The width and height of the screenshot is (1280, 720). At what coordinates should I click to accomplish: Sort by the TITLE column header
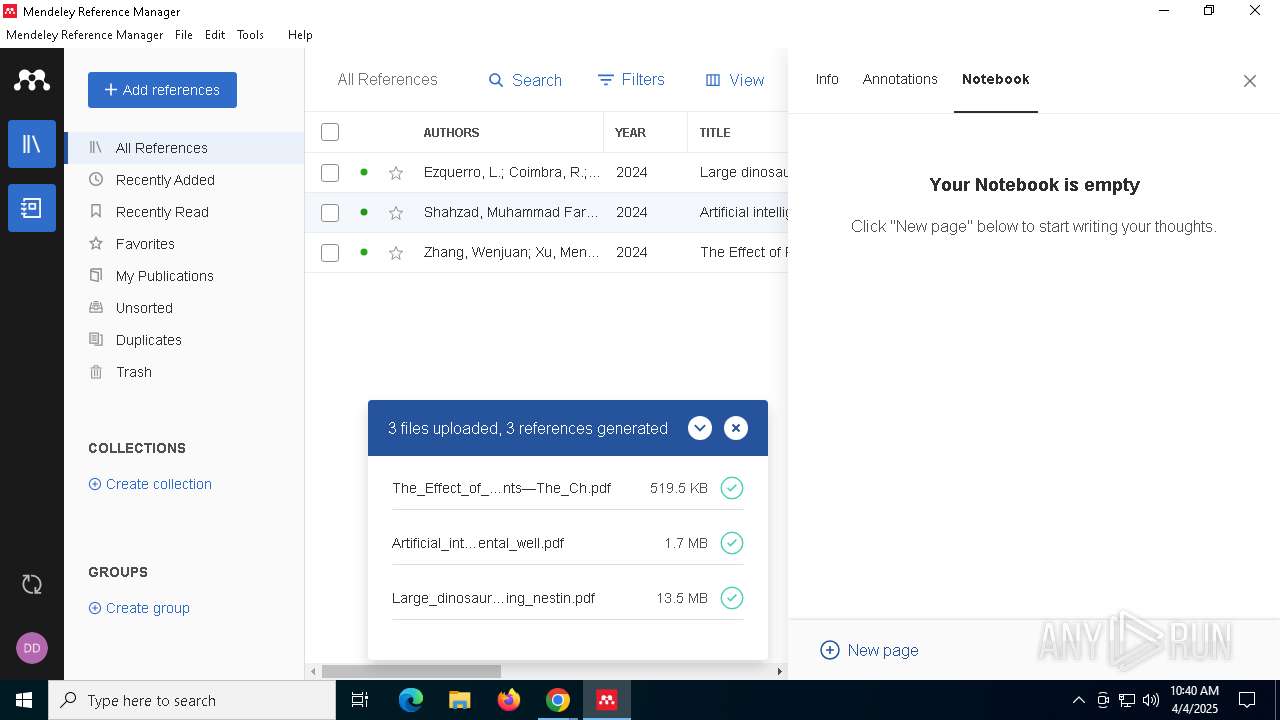[715, 132]
